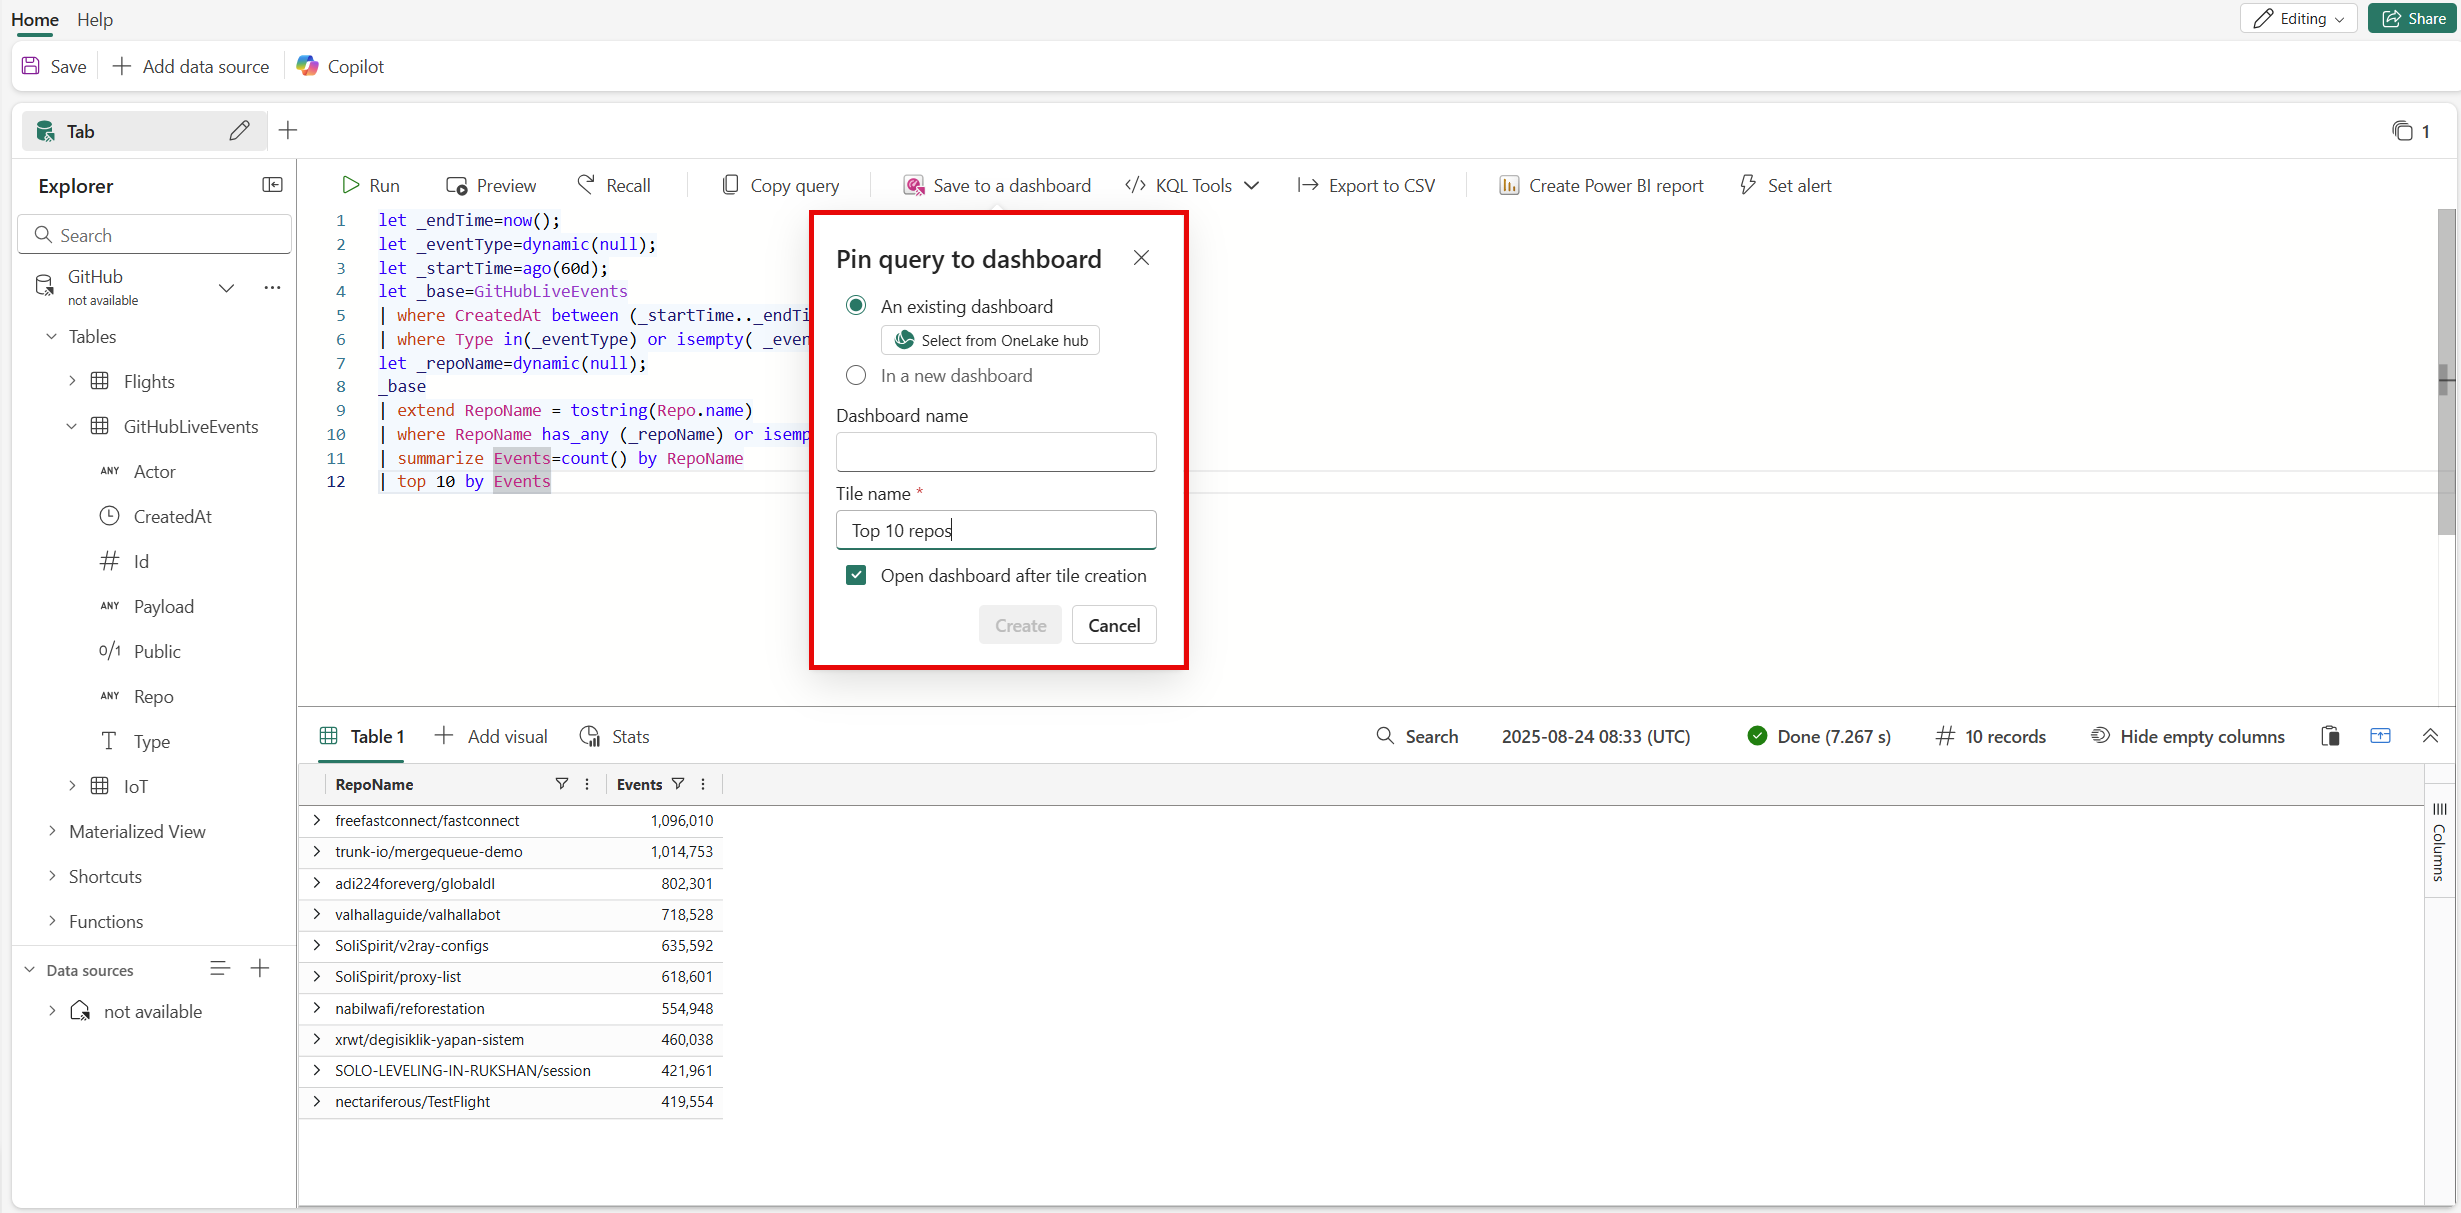Click the pencil icon to rename Tab
The image size is (2461, 1213).
pos(239,131)
